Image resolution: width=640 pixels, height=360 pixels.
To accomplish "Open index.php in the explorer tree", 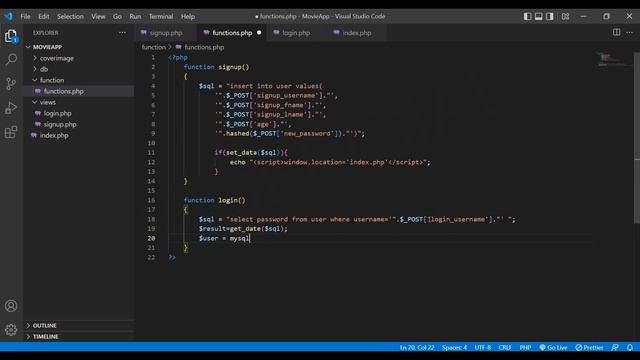I will coord(79,135).
